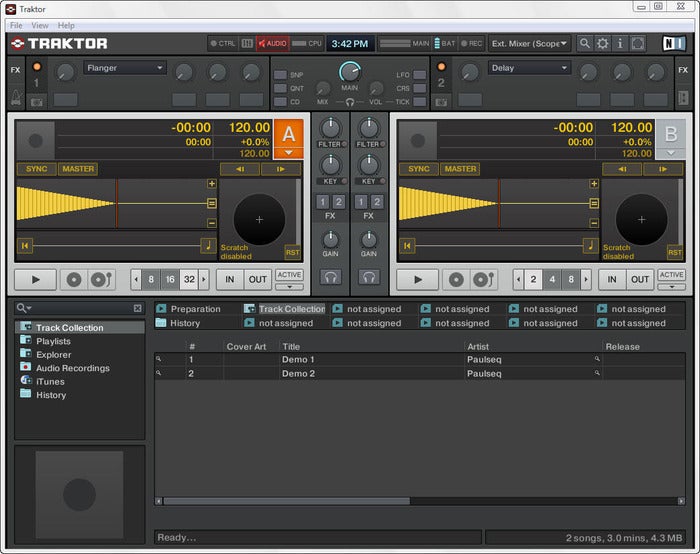The height and width of the screenshot is (554, 700).
Task: Click Deck B headphone cue button
Action: pos(369,277)
